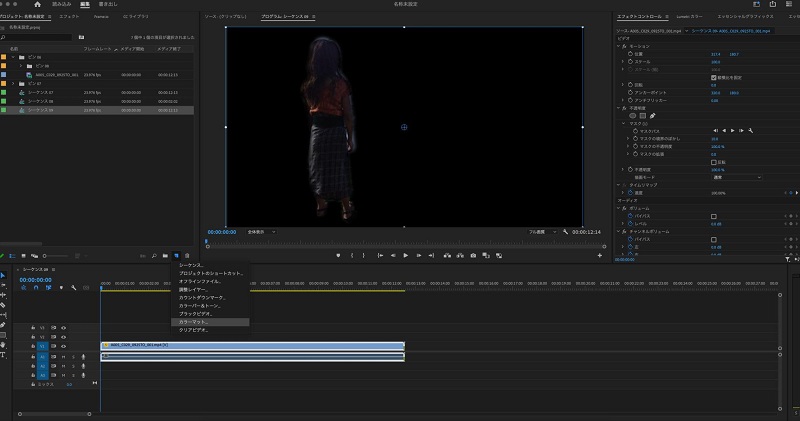Viewport: 800px width, 421px height.
Task: Open the Program monitor button editor plus
Action: 599,256
